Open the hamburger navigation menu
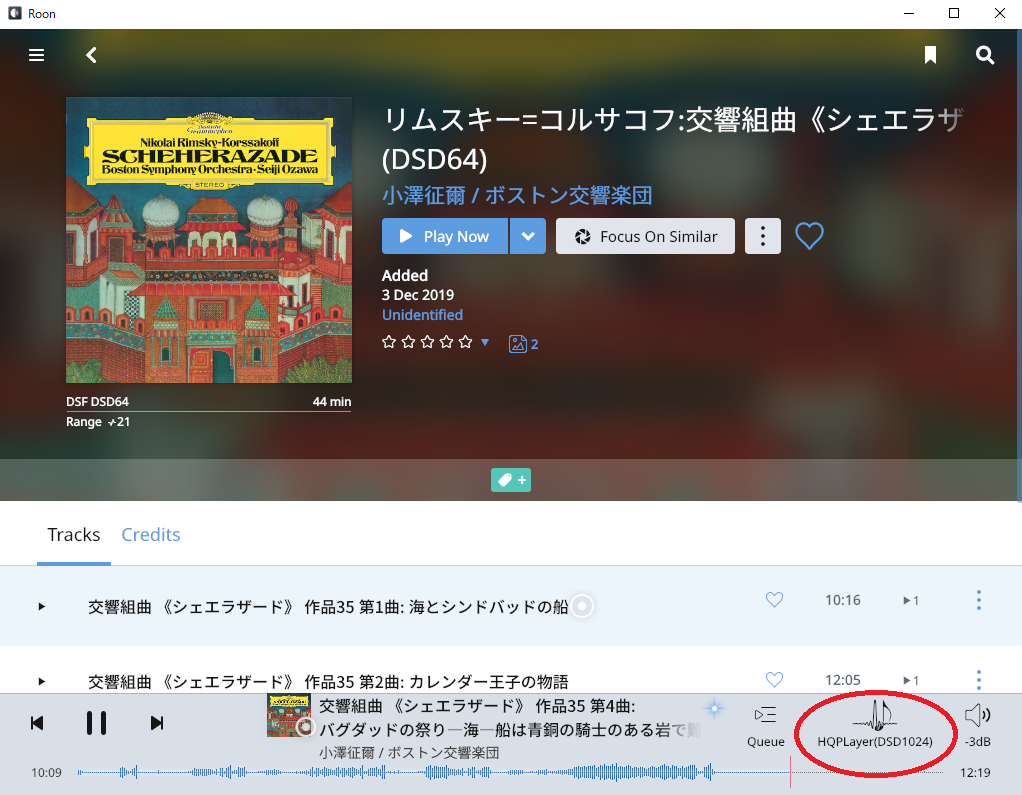The height and width of the screenshot is (795, 1022). [37, 55]
